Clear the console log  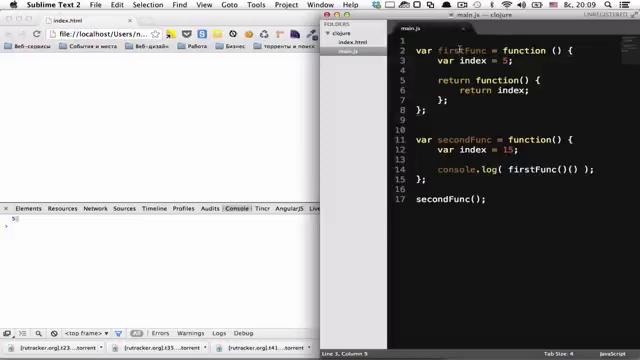tap(54, 333)
